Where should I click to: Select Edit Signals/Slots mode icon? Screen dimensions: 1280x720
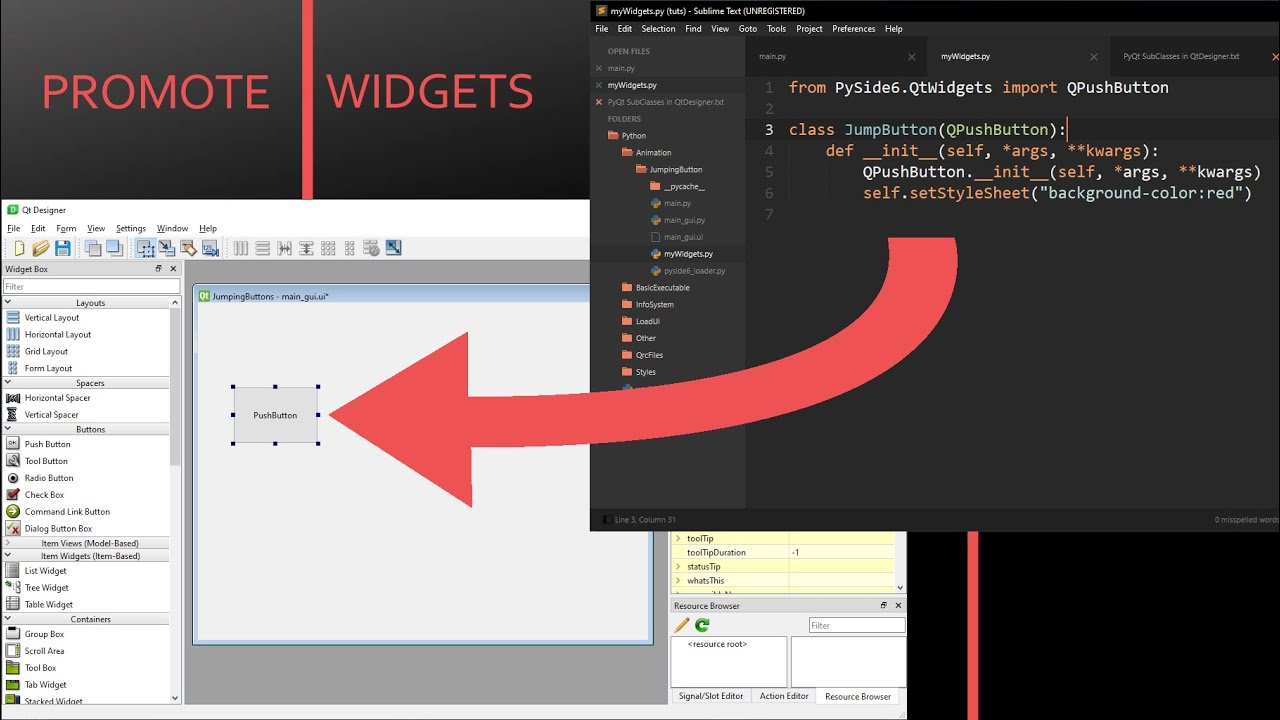[167, 248]
